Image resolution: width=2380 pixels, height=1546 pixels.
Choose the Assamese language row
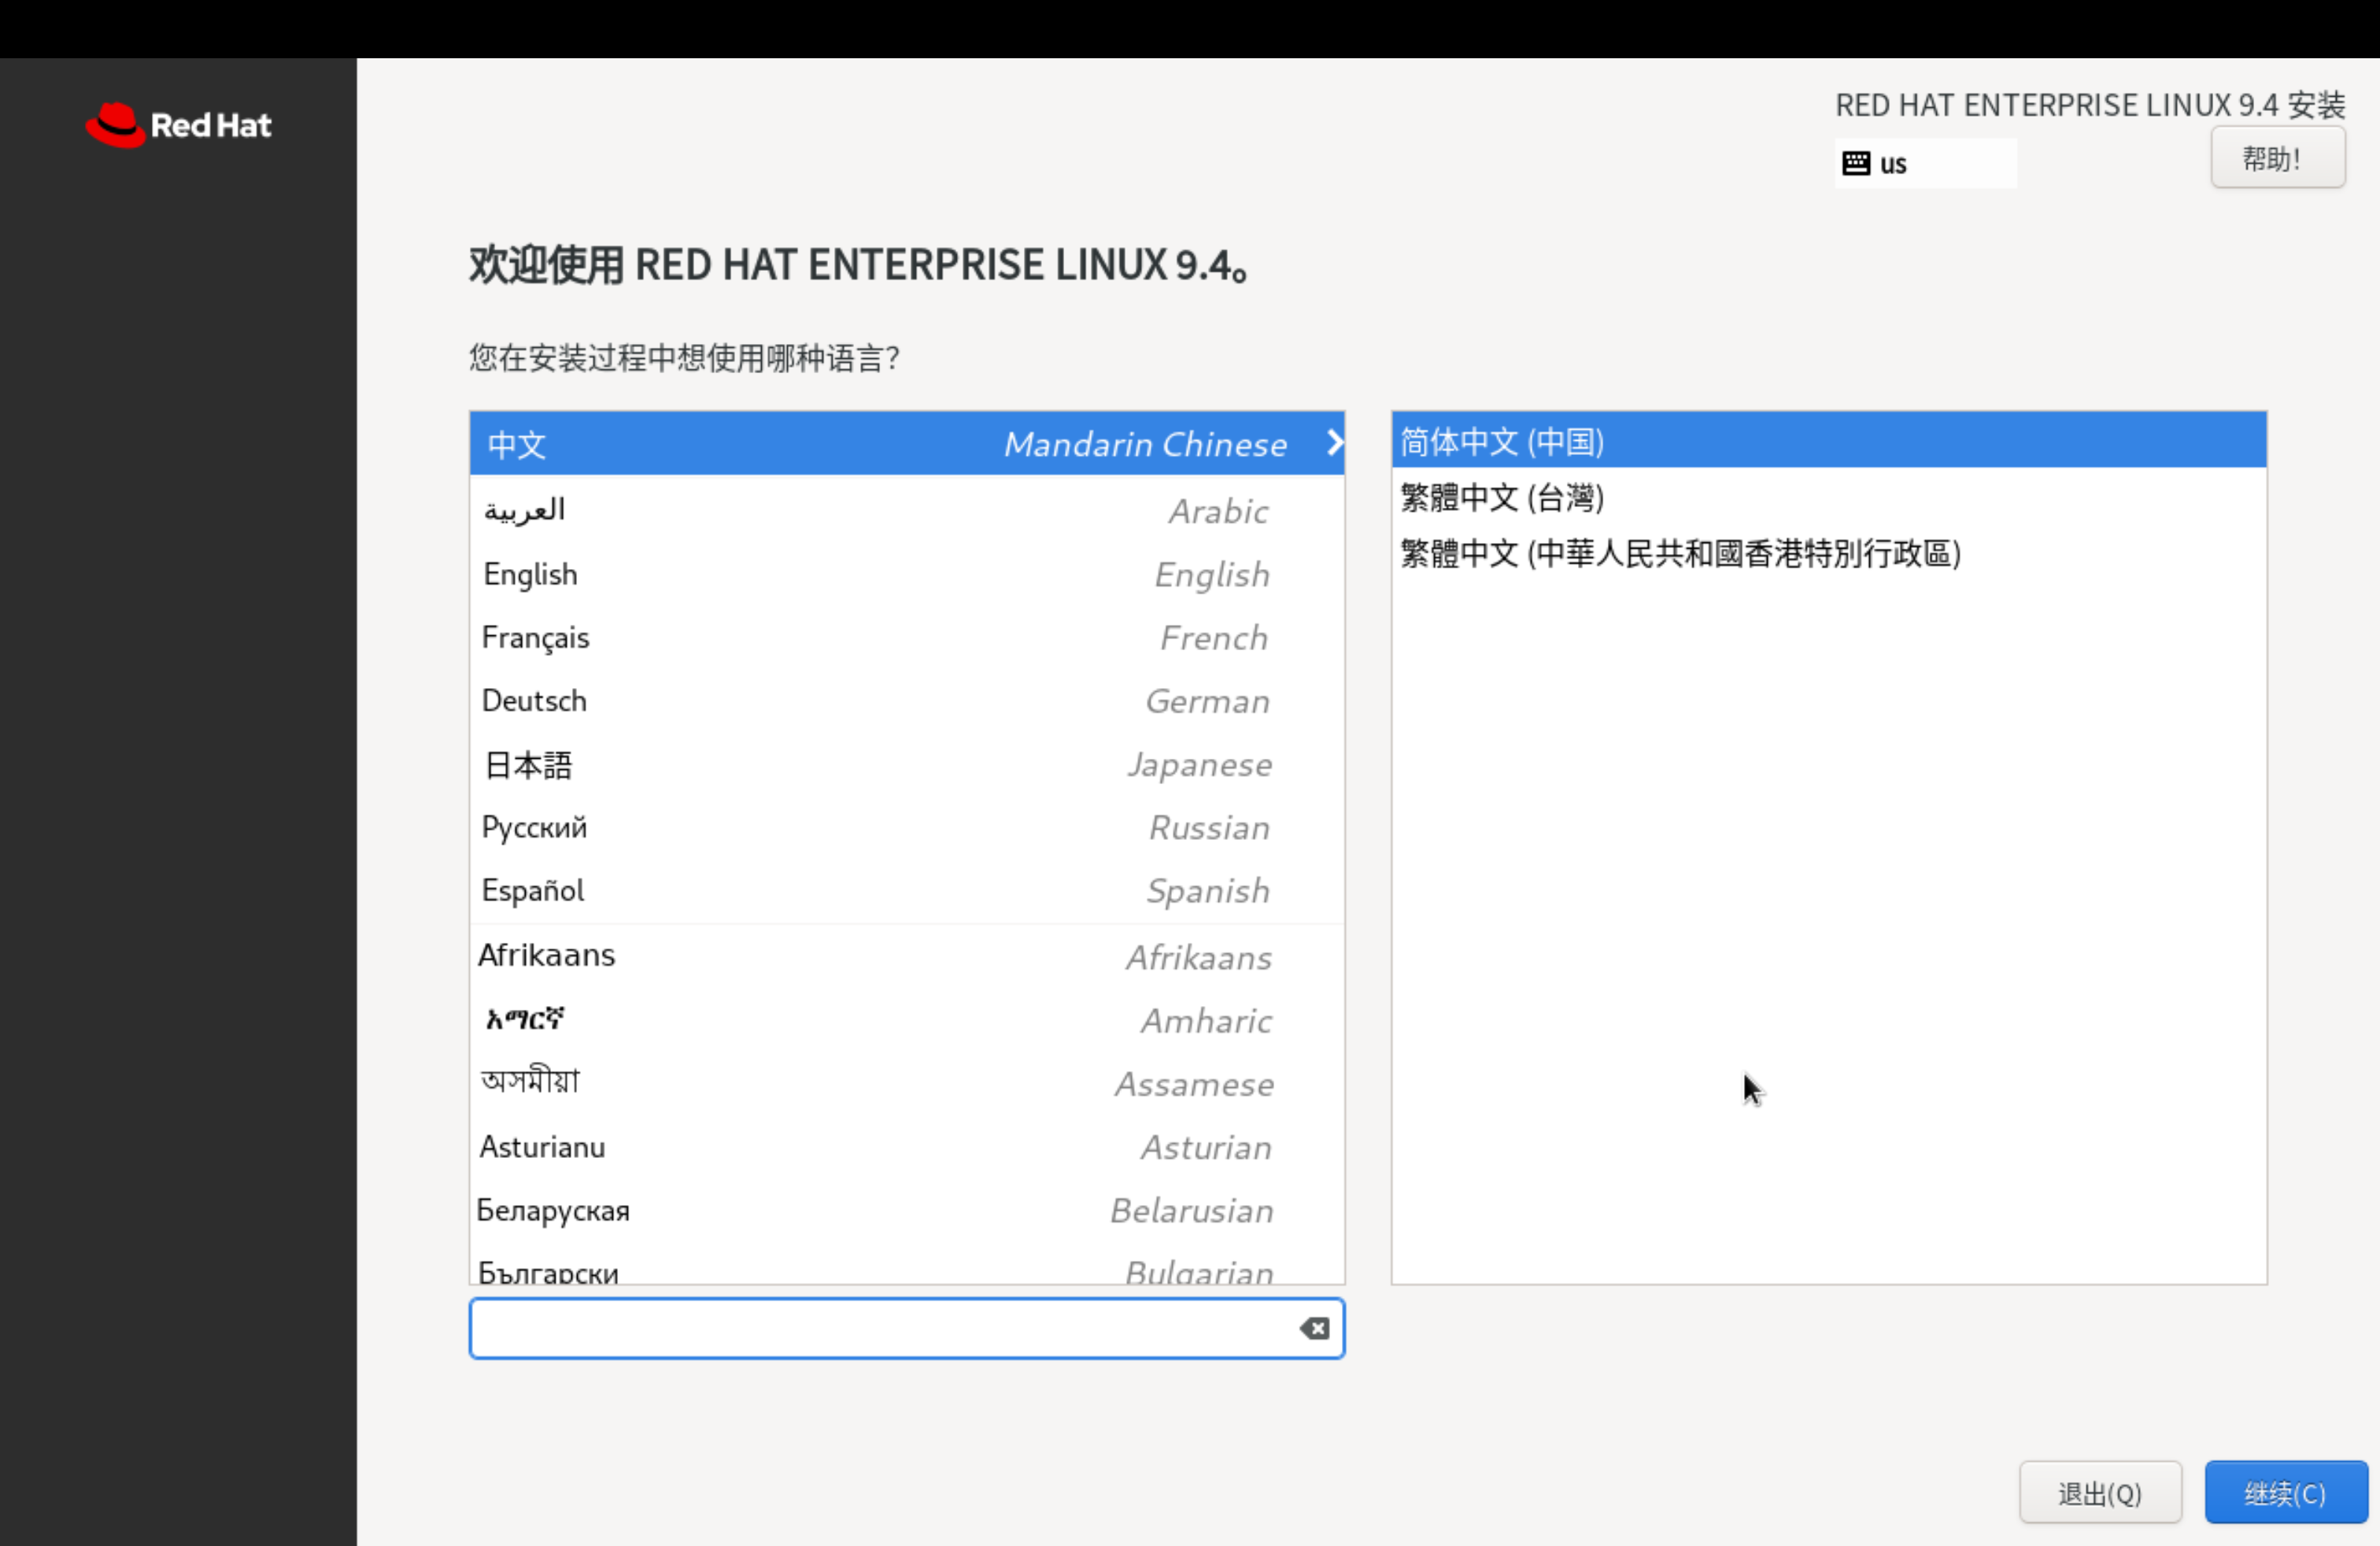tap(907, 1083)
